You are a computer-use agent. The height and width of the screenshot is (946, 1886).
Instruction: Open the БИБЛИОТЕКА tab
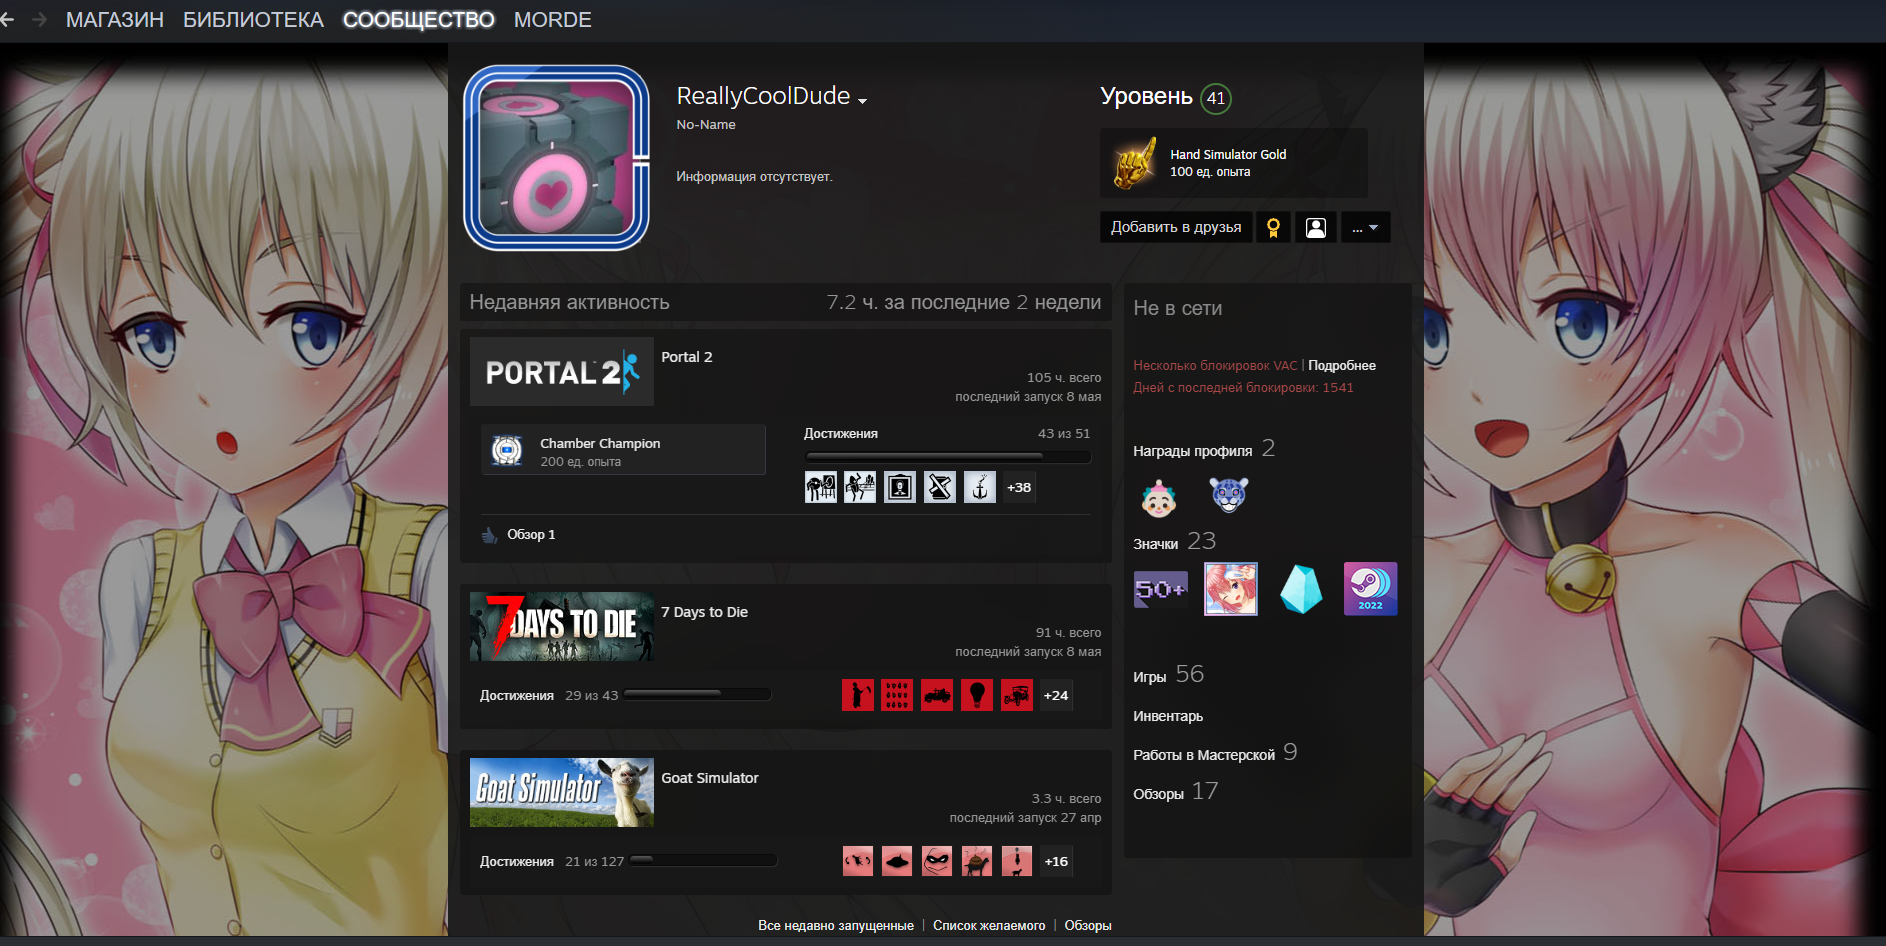coord(253,20)
